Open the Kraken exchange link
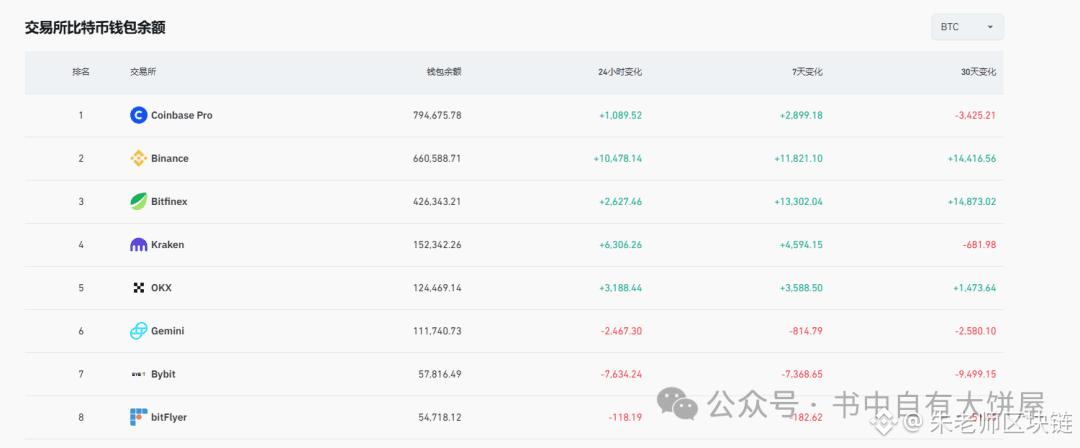This screenshot has width=1080, height=448. [167, 244]
